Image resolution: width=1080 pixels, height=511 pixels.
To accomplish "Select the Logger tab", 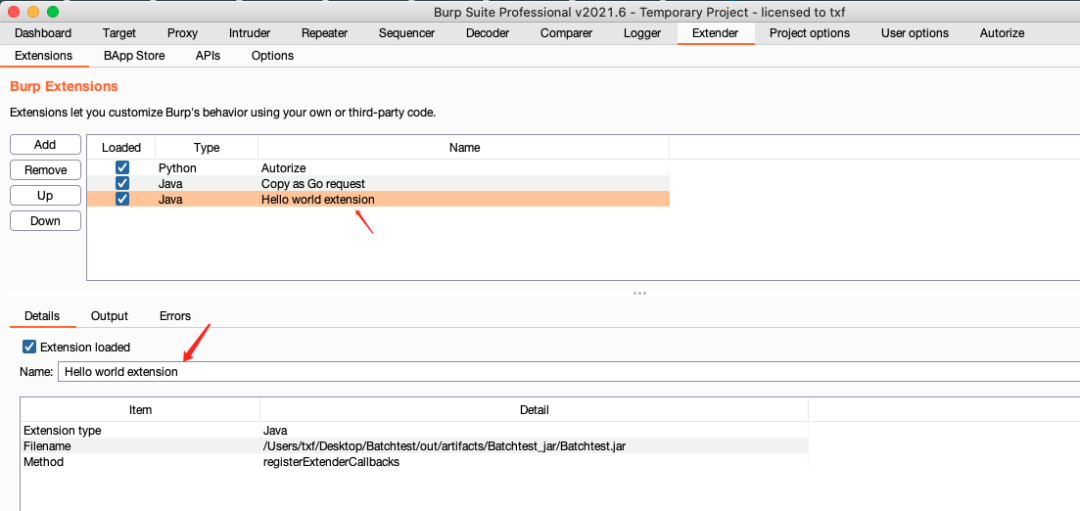I will 642,33.
